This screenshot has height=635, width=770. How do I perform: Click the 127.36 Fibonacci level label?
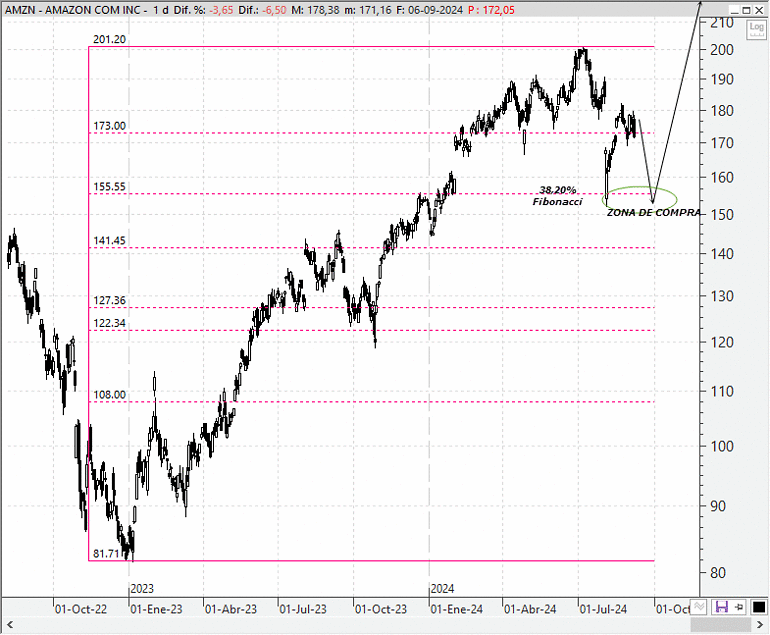pyautogui.click(x=109, y=301)
